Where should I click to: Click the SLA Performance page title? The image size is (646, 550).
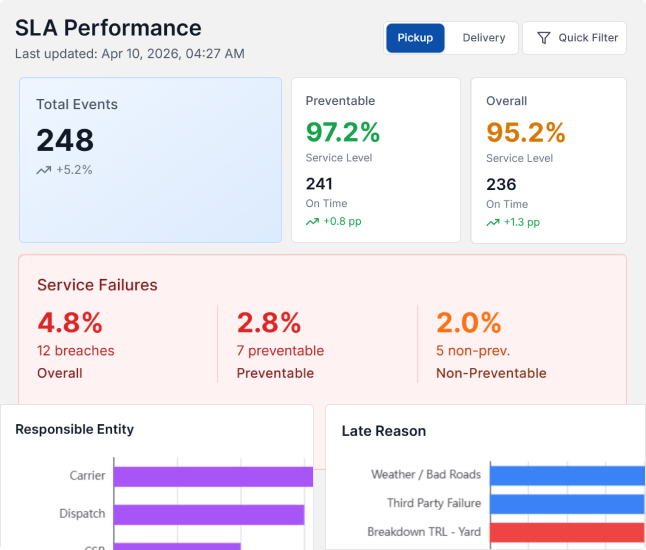point(108,28)
